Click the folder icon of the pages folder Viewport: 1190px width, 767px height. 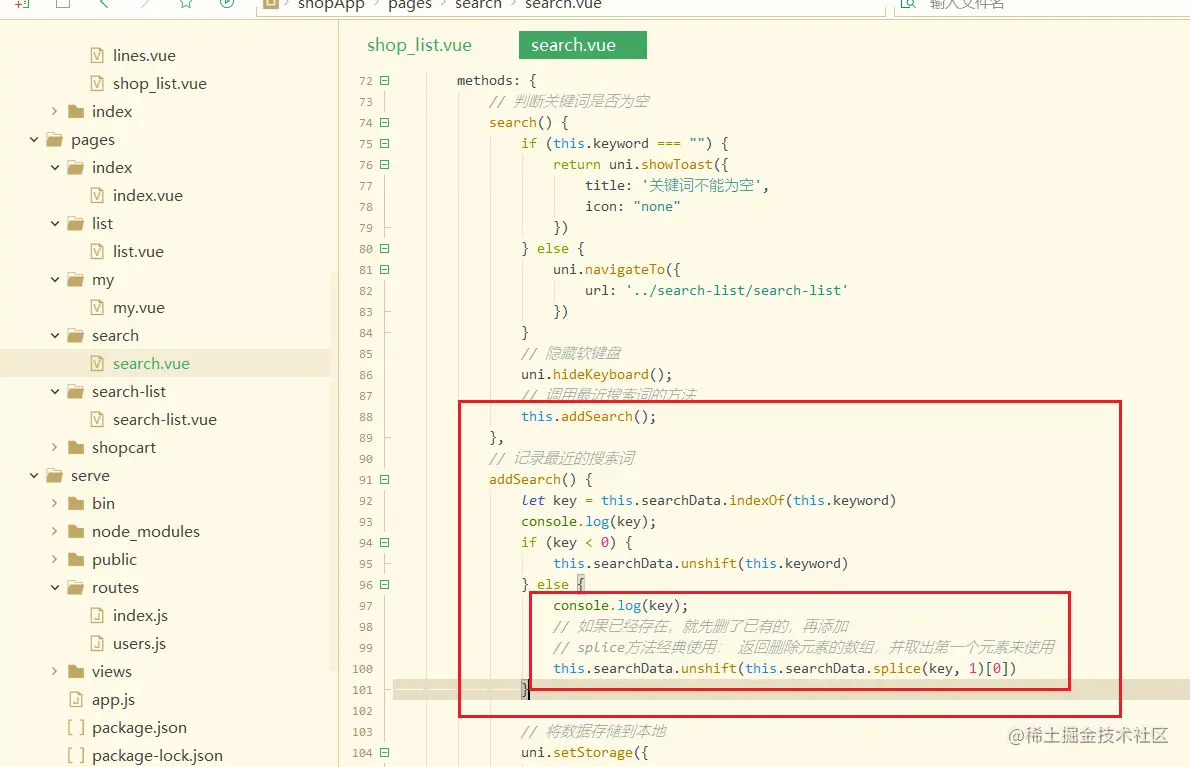pyautogui.click(x=55, y=140)
